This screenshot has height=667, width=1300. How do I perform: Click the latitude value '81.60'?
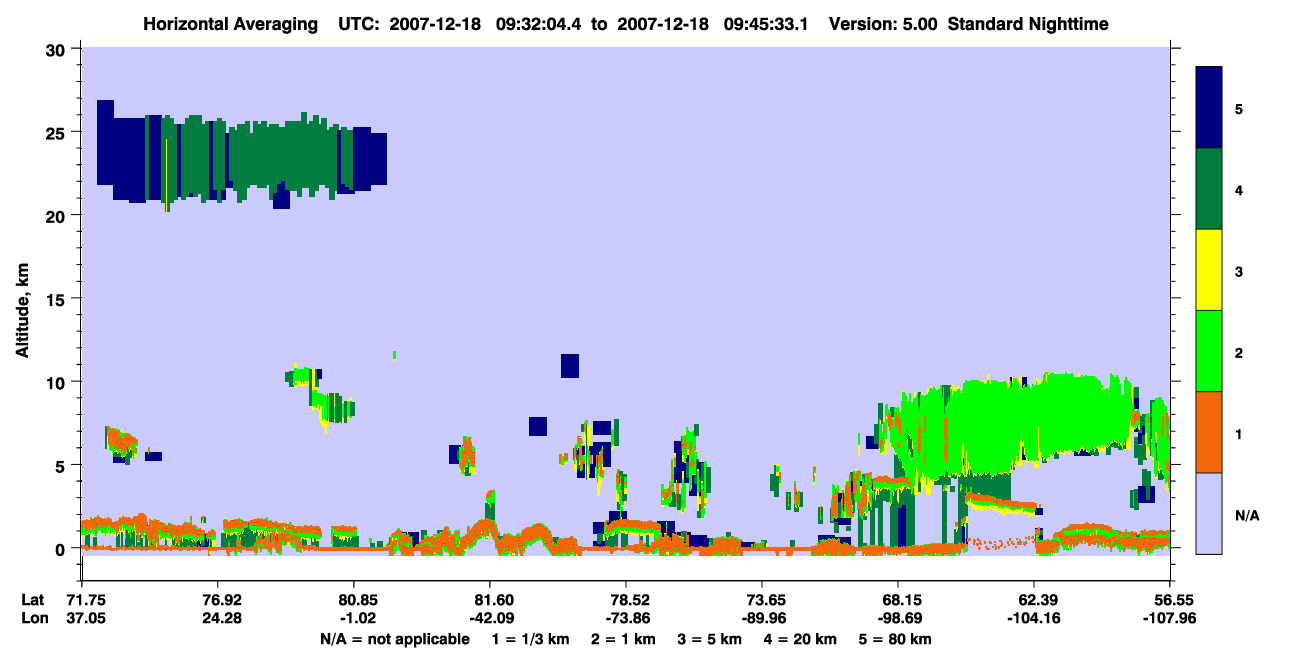pyautogui.click(x=490, y=600)
